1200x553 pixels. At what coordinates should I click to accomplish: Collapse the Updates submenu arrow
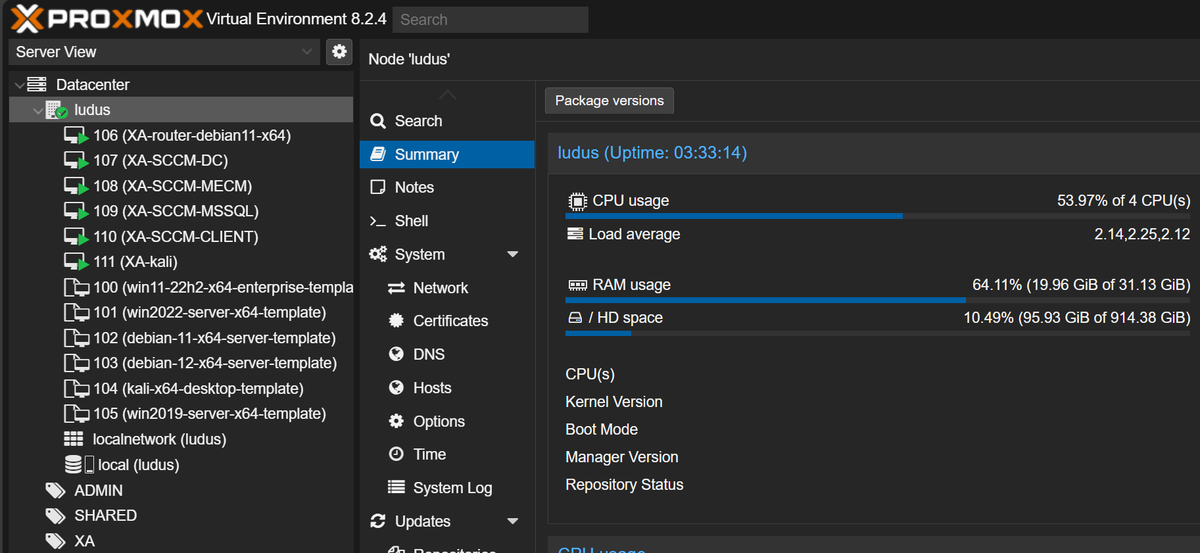(513, 522)
